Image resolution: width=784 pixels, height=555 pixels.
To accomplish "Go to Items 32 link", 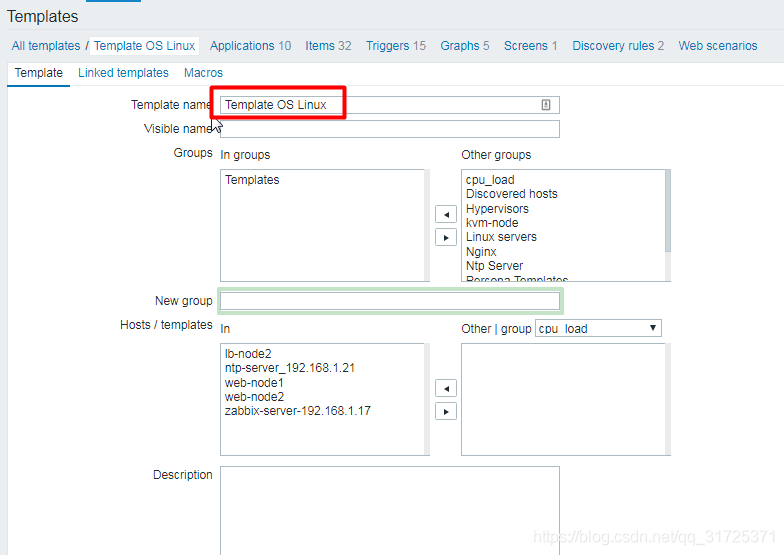I will pos(328,46).
